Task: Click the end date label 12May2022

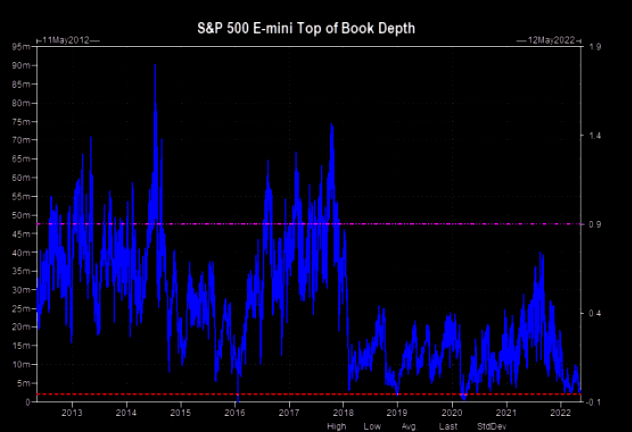Action: click(x=551, y=40)
